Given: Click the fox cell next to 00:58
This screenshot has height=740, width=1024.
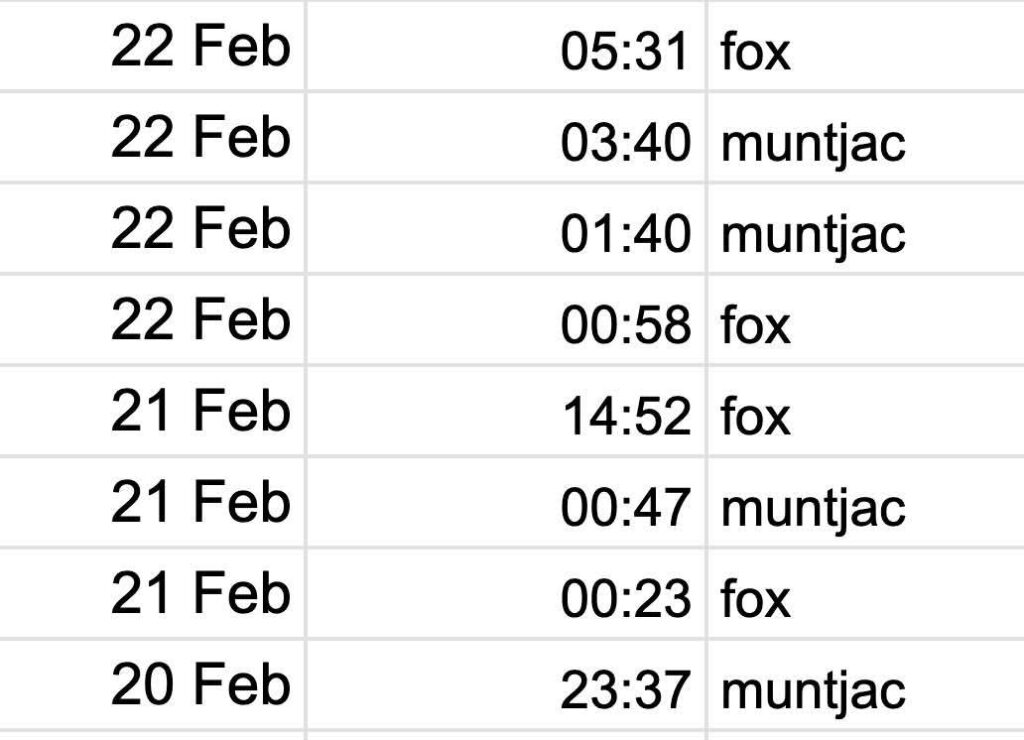Looking at the screenshot, I should point(756,325).
